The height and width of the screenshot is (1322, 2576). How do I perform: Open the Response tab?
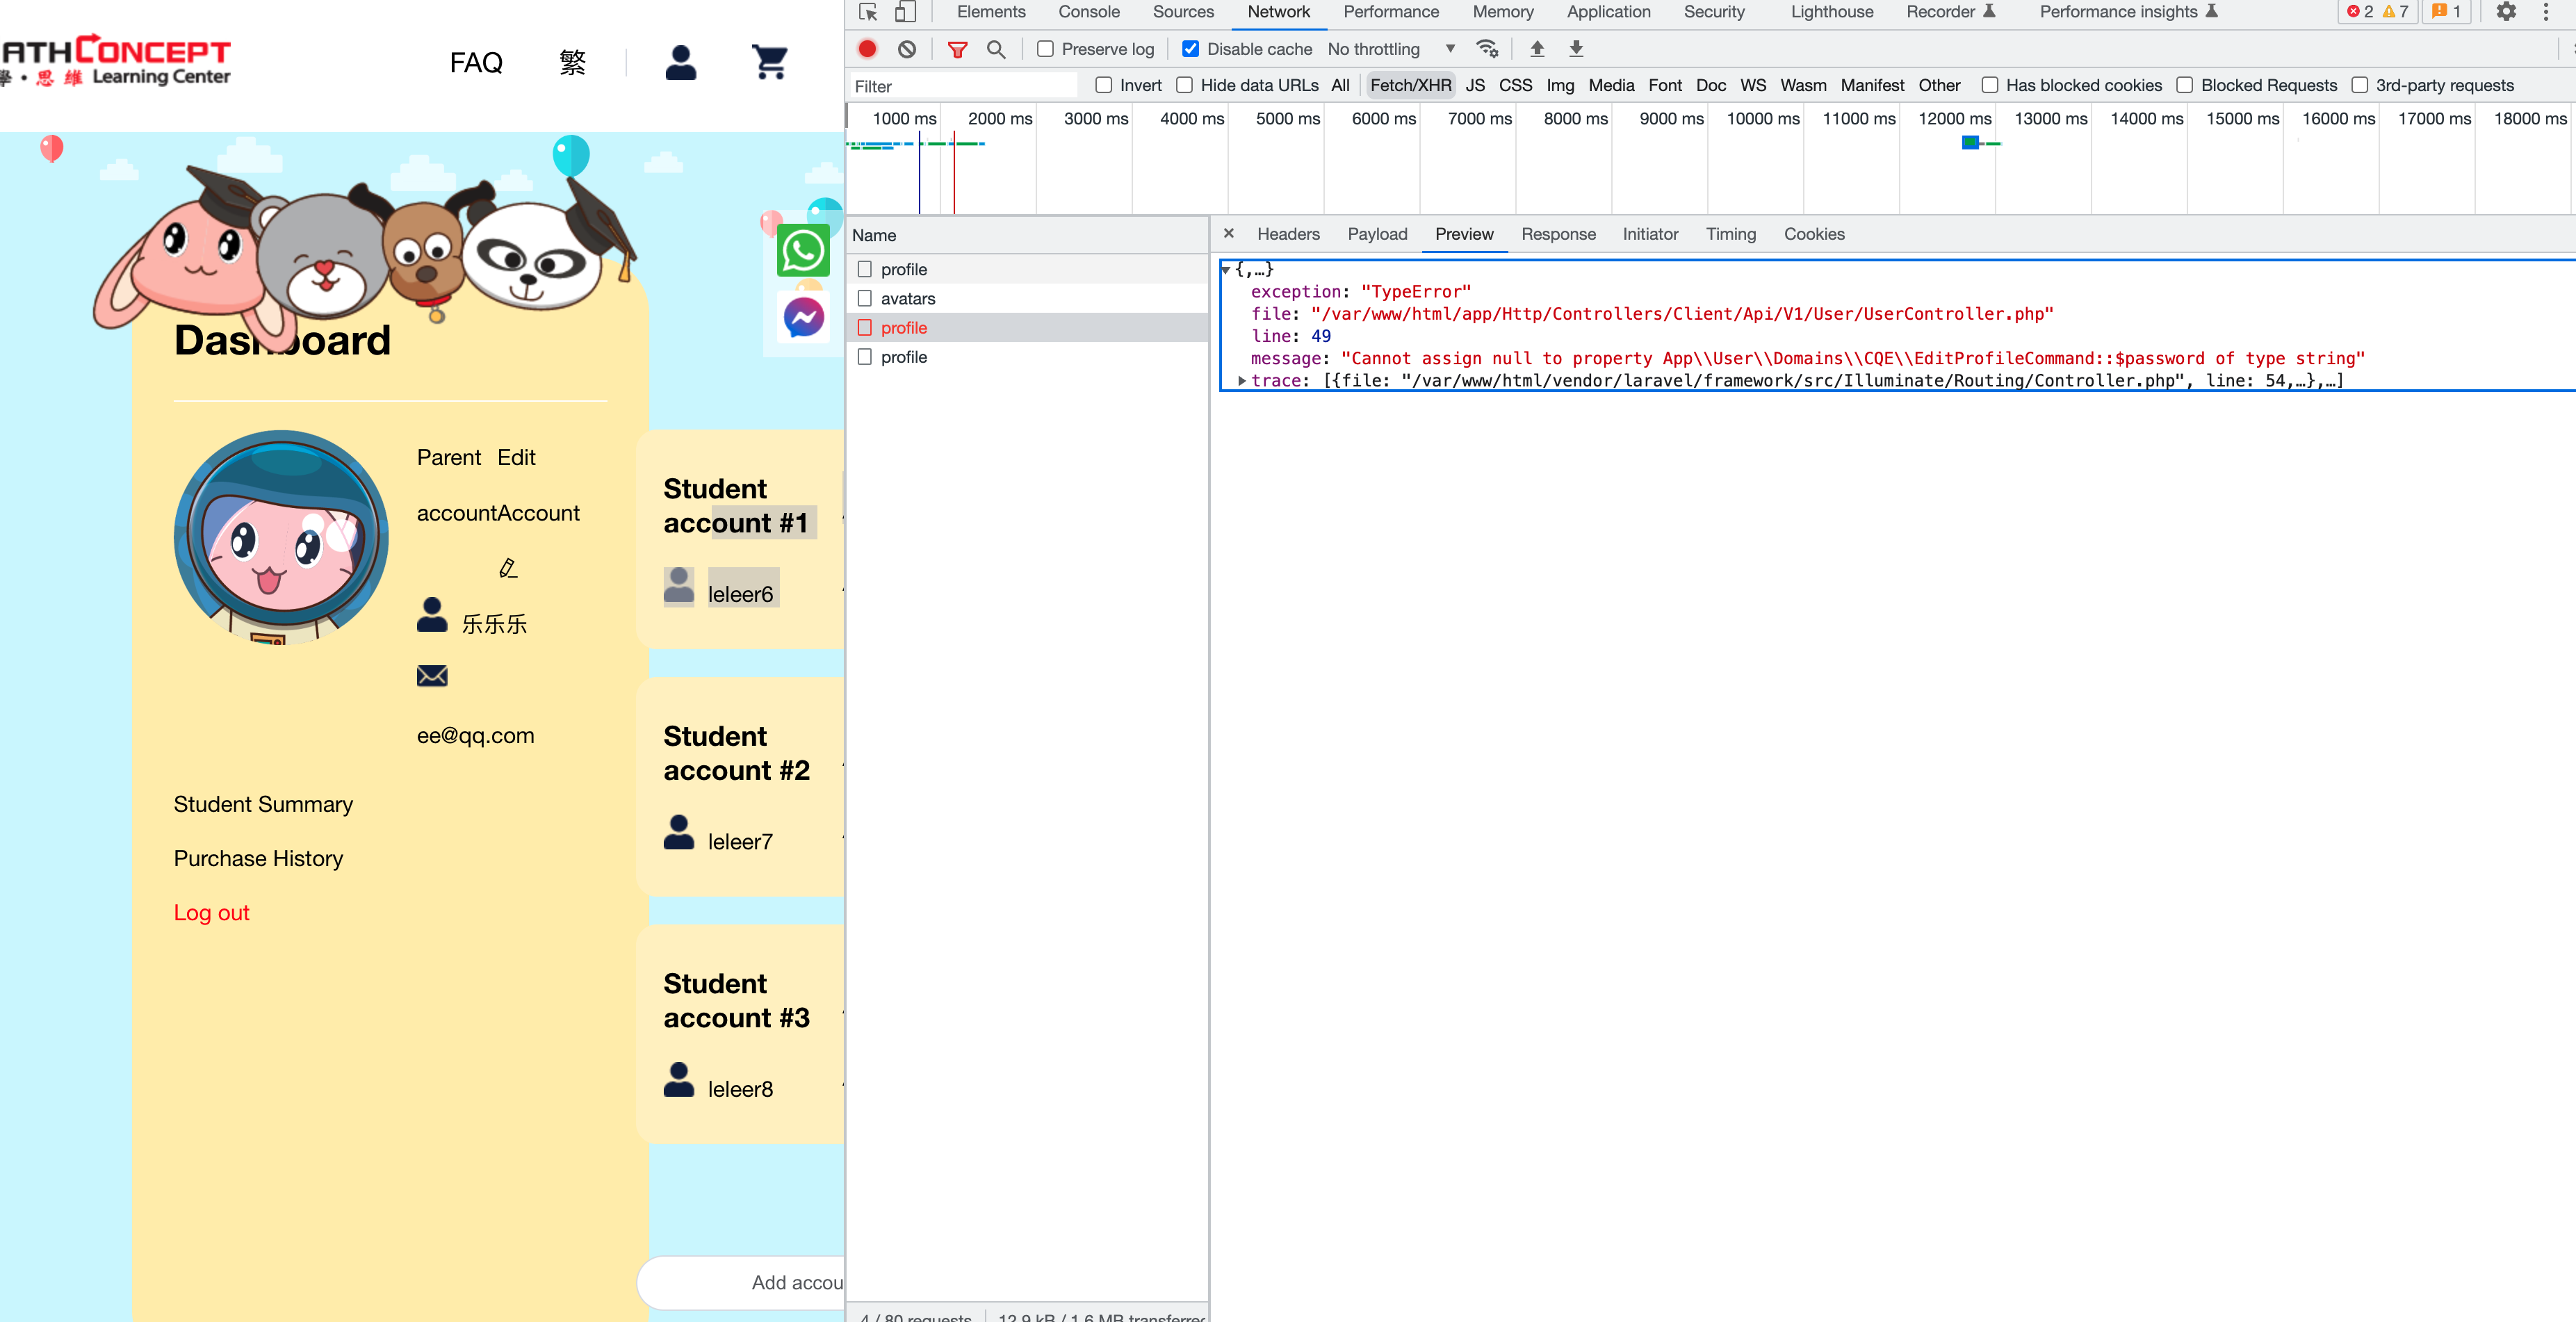[1558, 234]
